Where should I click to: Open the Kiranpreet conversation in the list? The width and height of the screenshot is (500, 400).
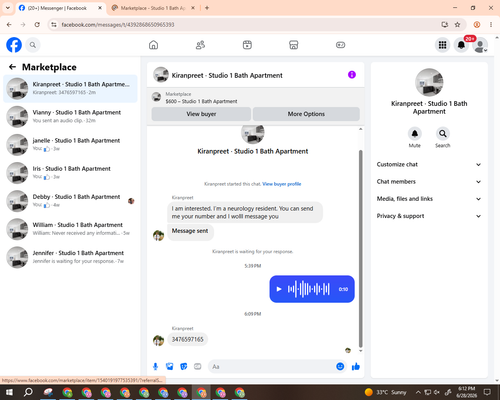[70, 89]
